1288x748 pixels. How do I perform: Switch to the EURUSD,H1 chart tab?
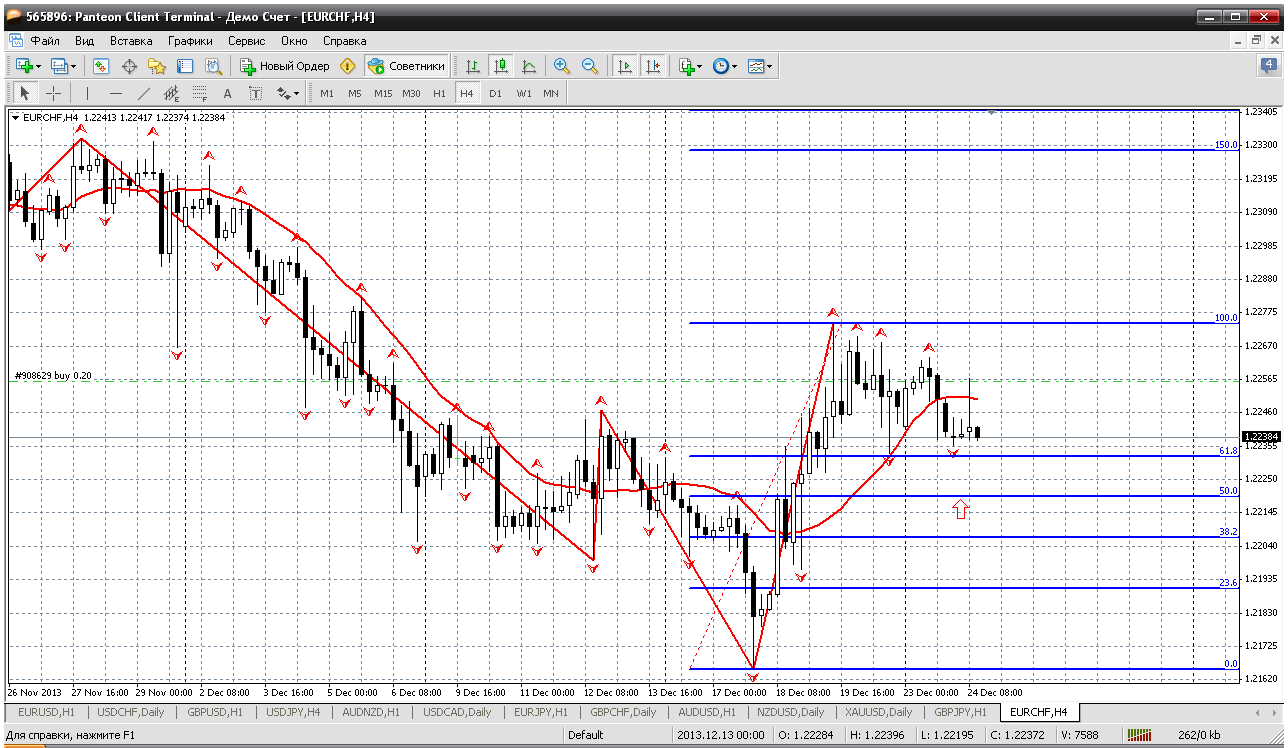pyautogui.click(x=46, y=712)
